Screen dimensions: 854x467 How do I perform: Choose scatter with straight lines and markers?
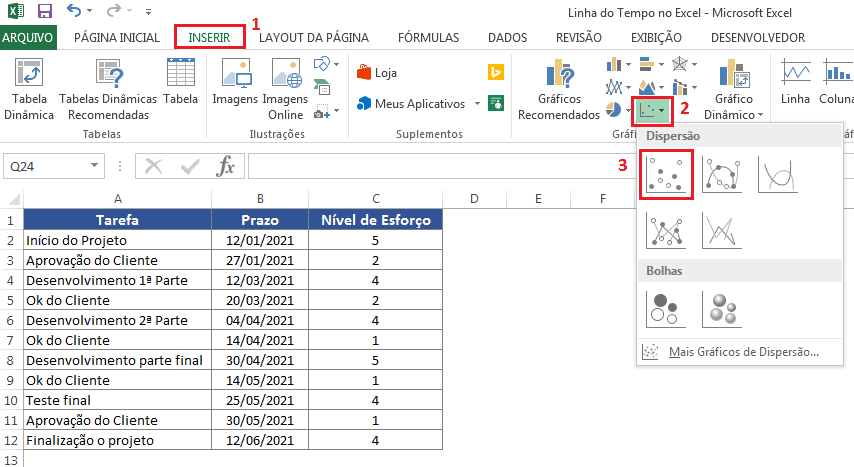click(x=665, y=229)
